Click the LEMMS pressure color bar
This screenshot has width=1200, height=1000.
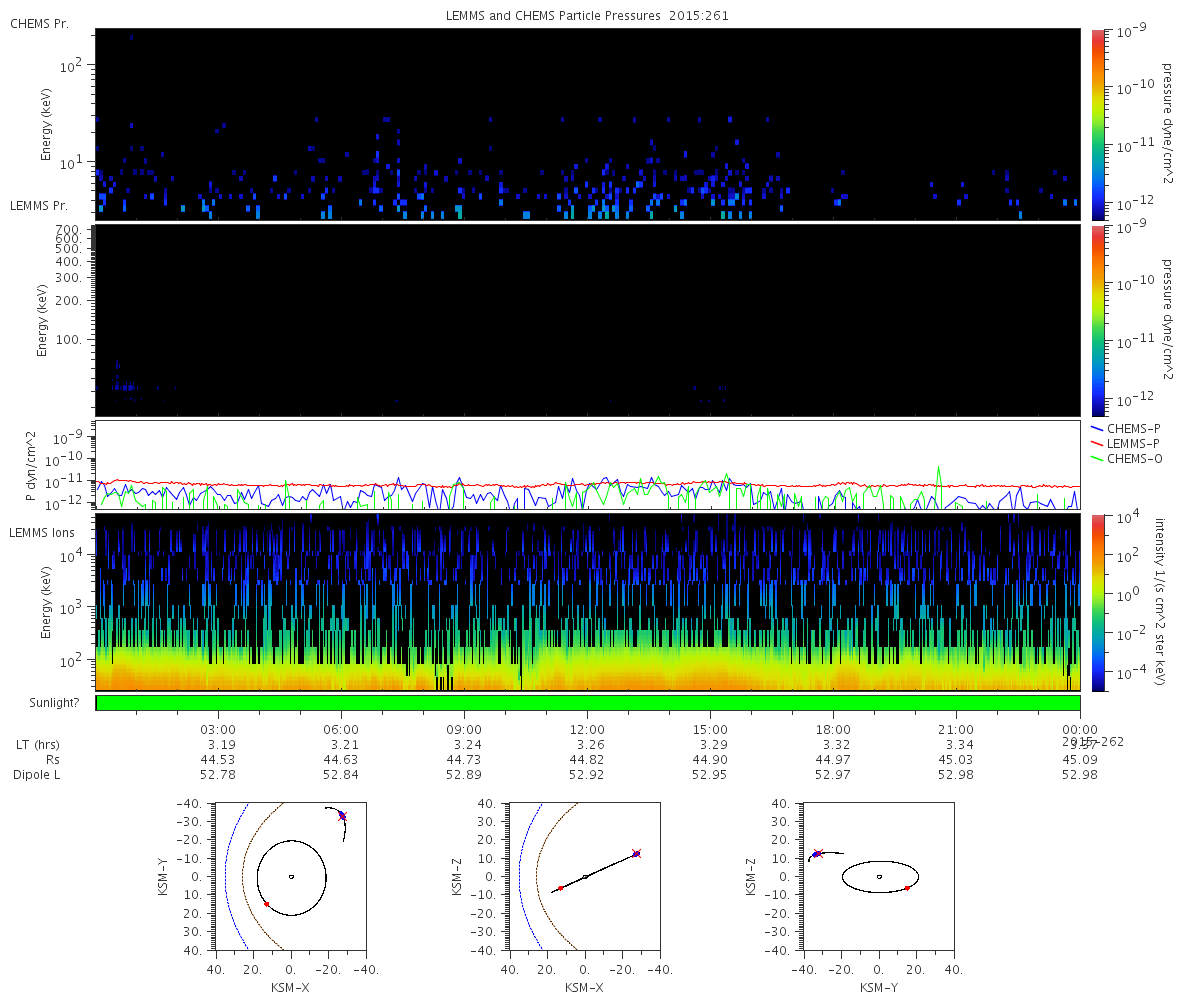click(x=1097, y=320)
